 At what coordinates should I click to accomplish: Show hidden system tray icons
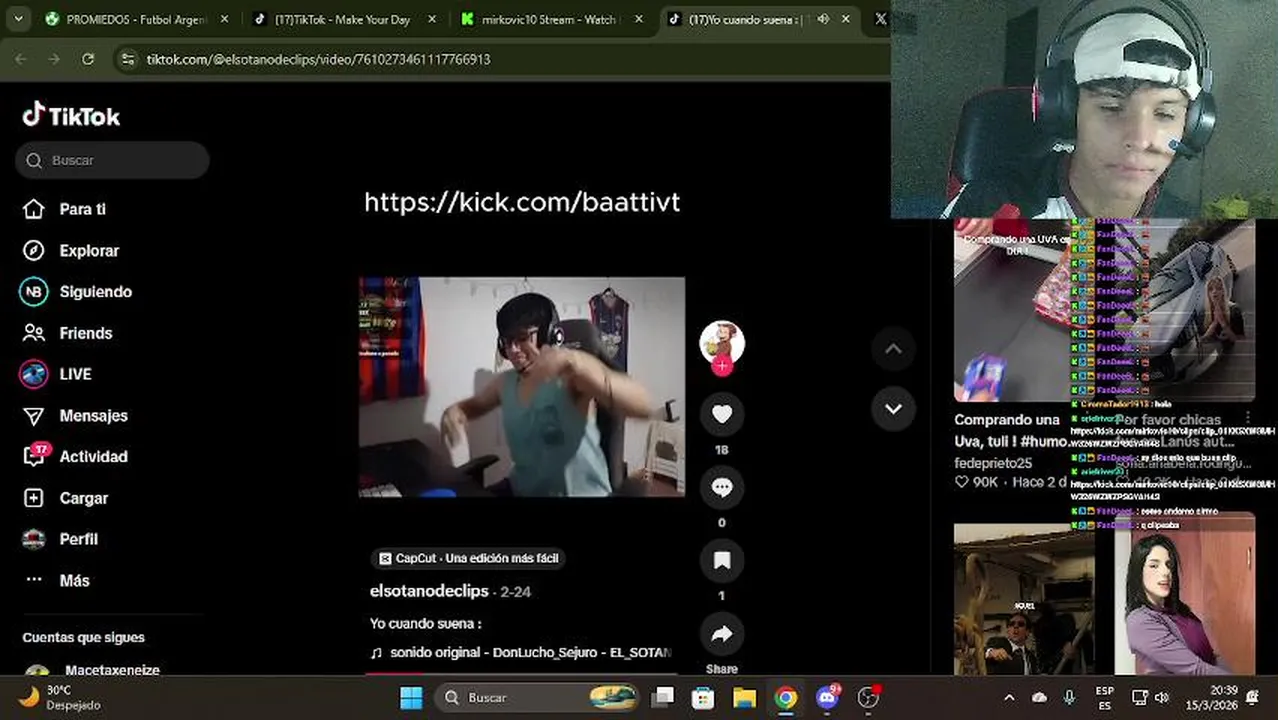coord(1009,697)
